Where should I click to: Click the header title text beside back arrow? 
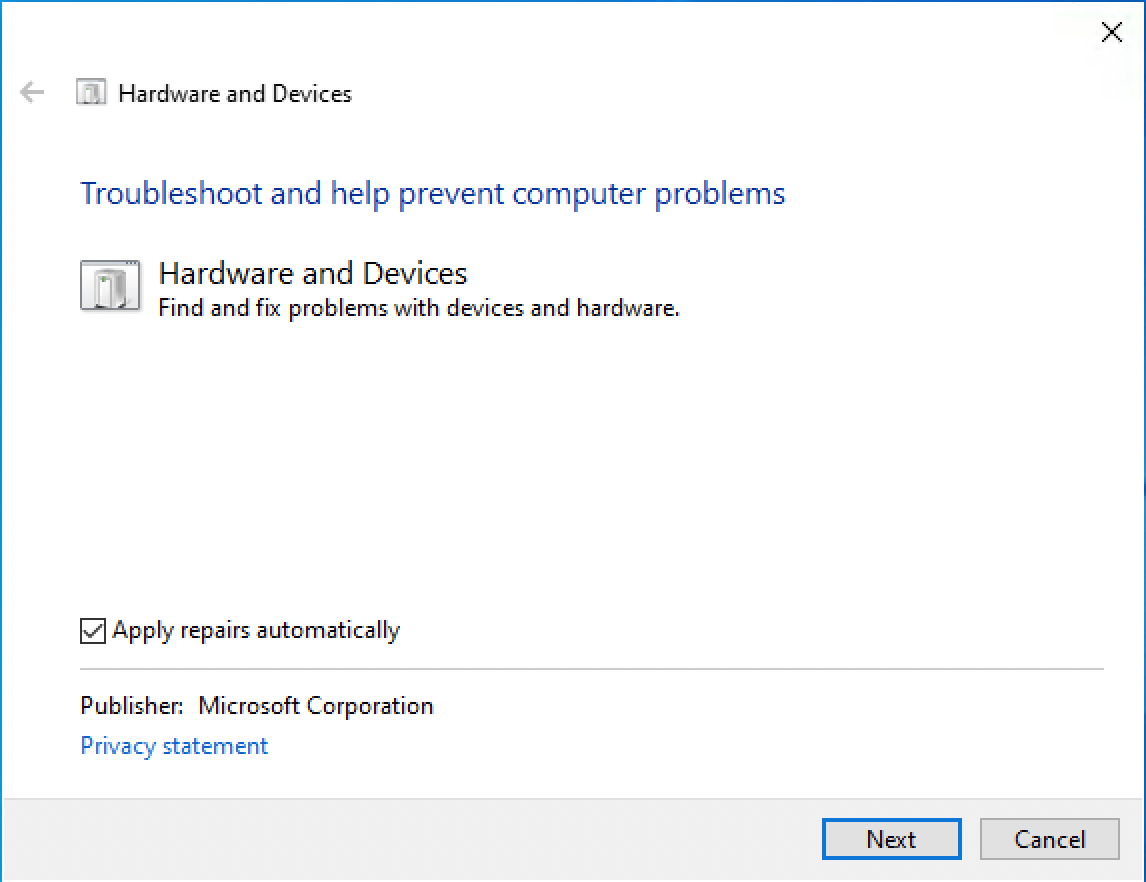[x=235, y=94]
